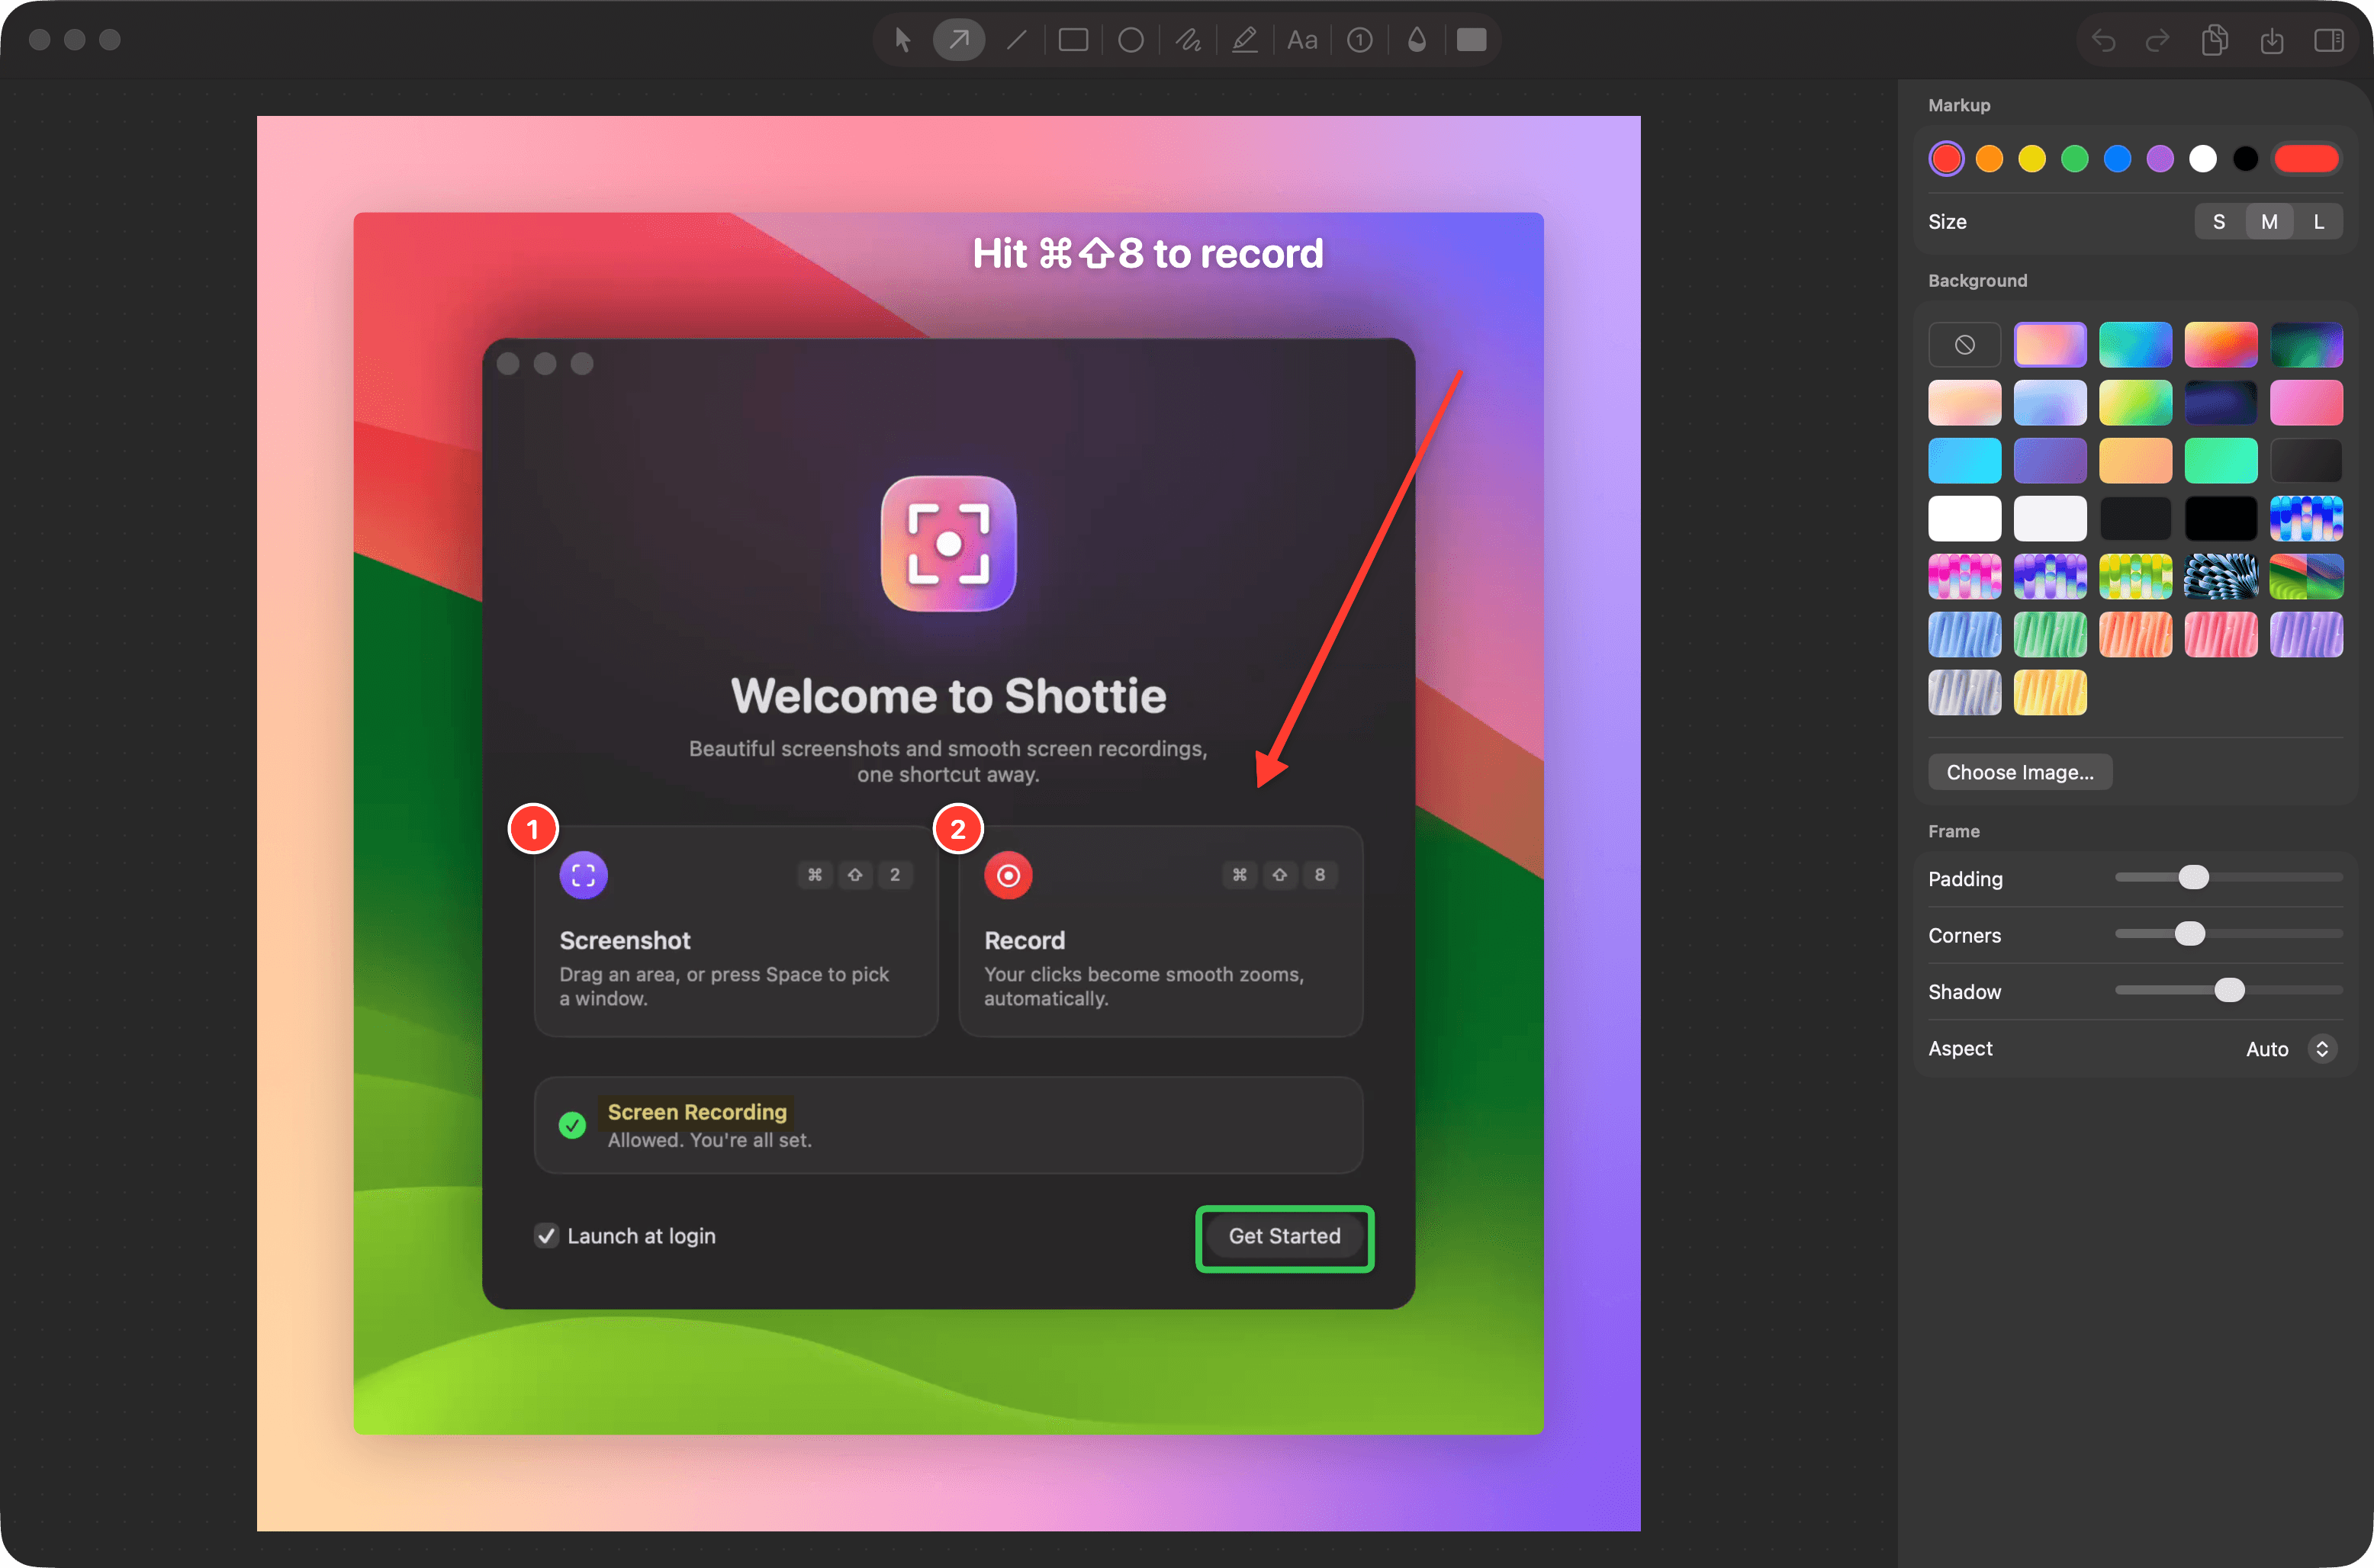This screenshot has height=1568, width=2374.
Task: Pick the red markup color
Action: tap(1946, 158)
